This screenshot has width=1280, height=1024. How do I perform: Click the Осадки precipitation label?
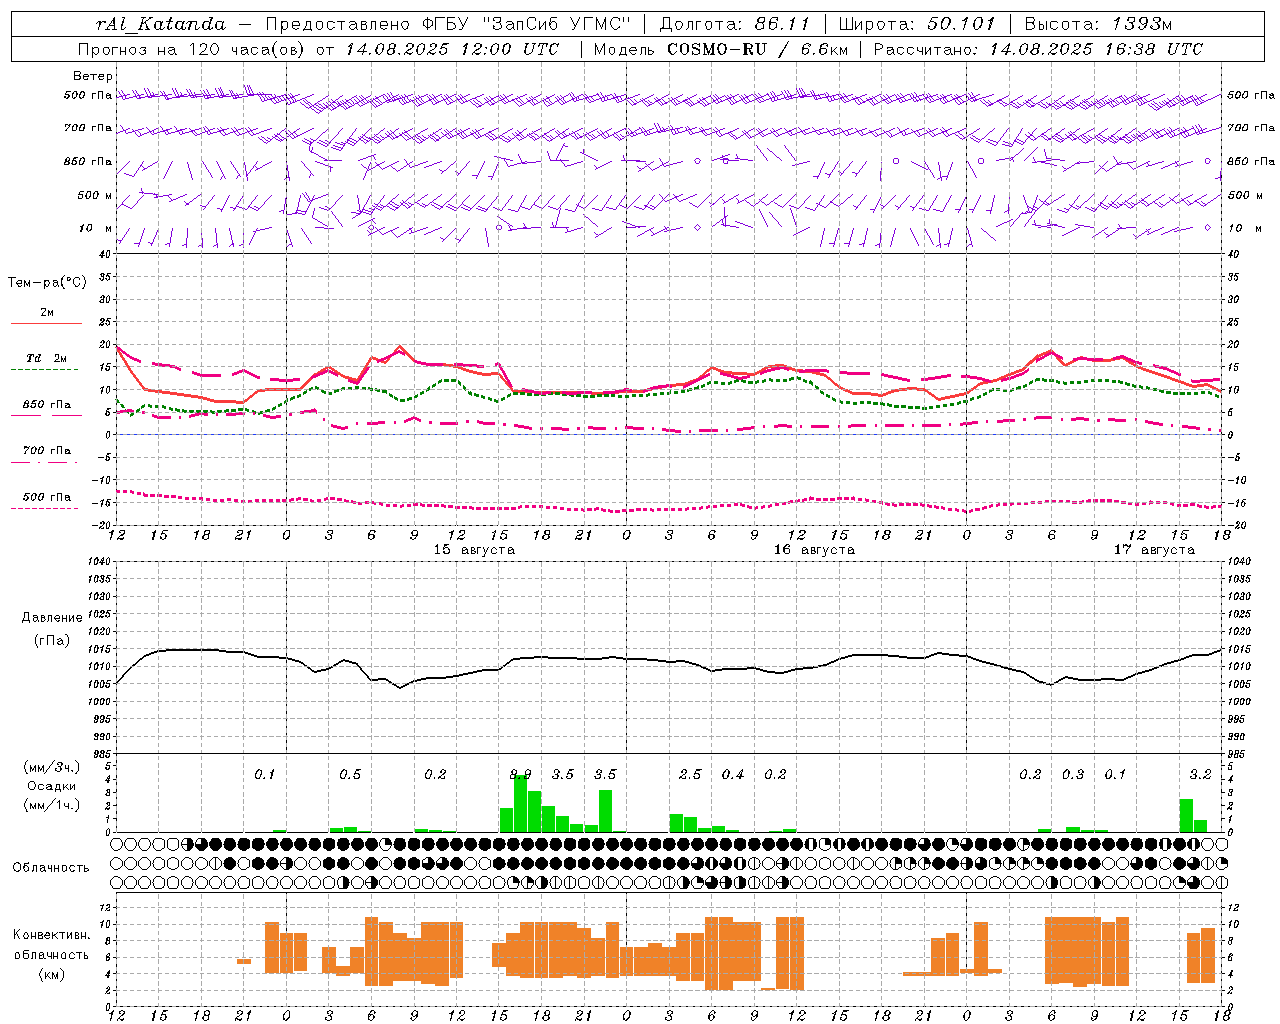51,786
